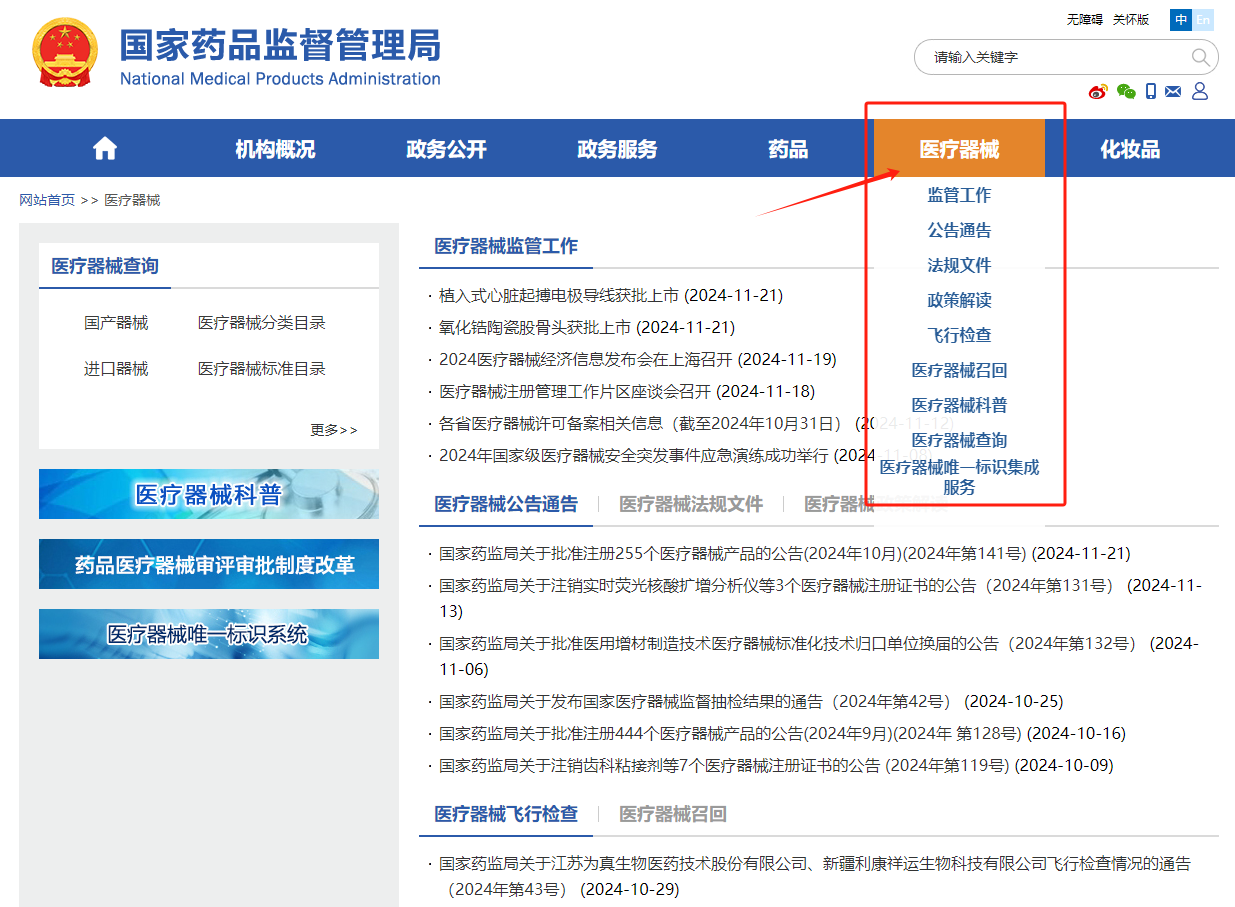
Task: Open the 化妆品 navigation menu
Action: click(x=1130, y=149)
